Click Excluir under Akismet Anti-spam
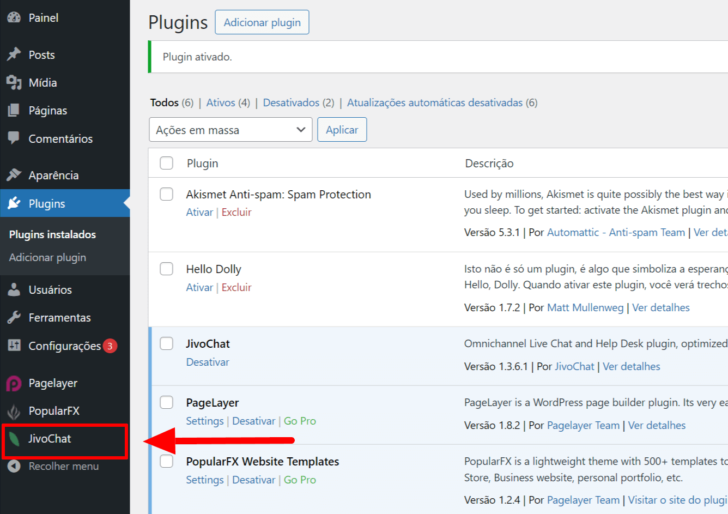The image size is (728, 514). pos(236,212)
